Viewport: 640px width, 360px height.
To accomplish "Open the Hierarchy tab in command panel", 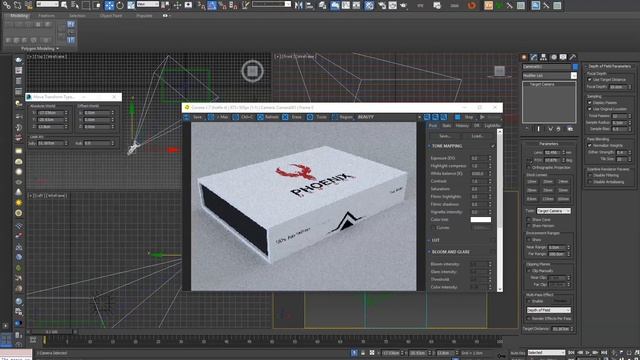I will pos(543,57).
